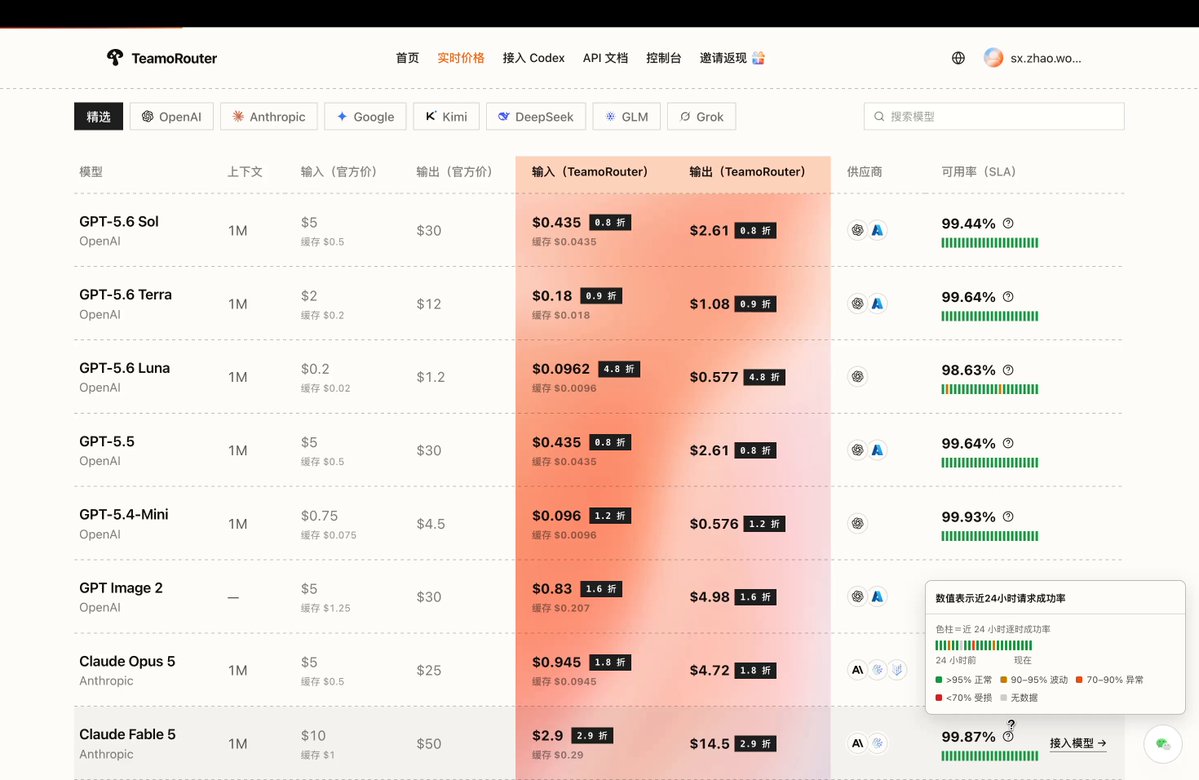
Task: Click the 99.44% availability value
Action: (x=968, y=223)
